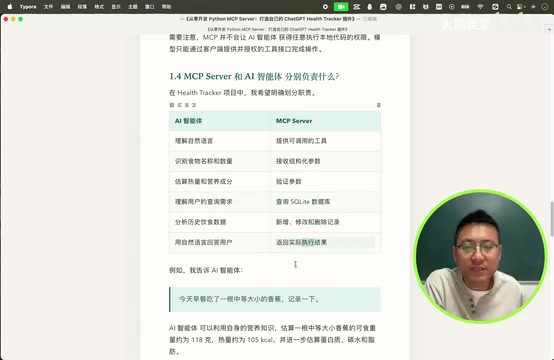The width and height of the screenshot is (554, 360).
Task: Click the line 例如，我告诉 AI 智能体
Action: pos(206,270)
